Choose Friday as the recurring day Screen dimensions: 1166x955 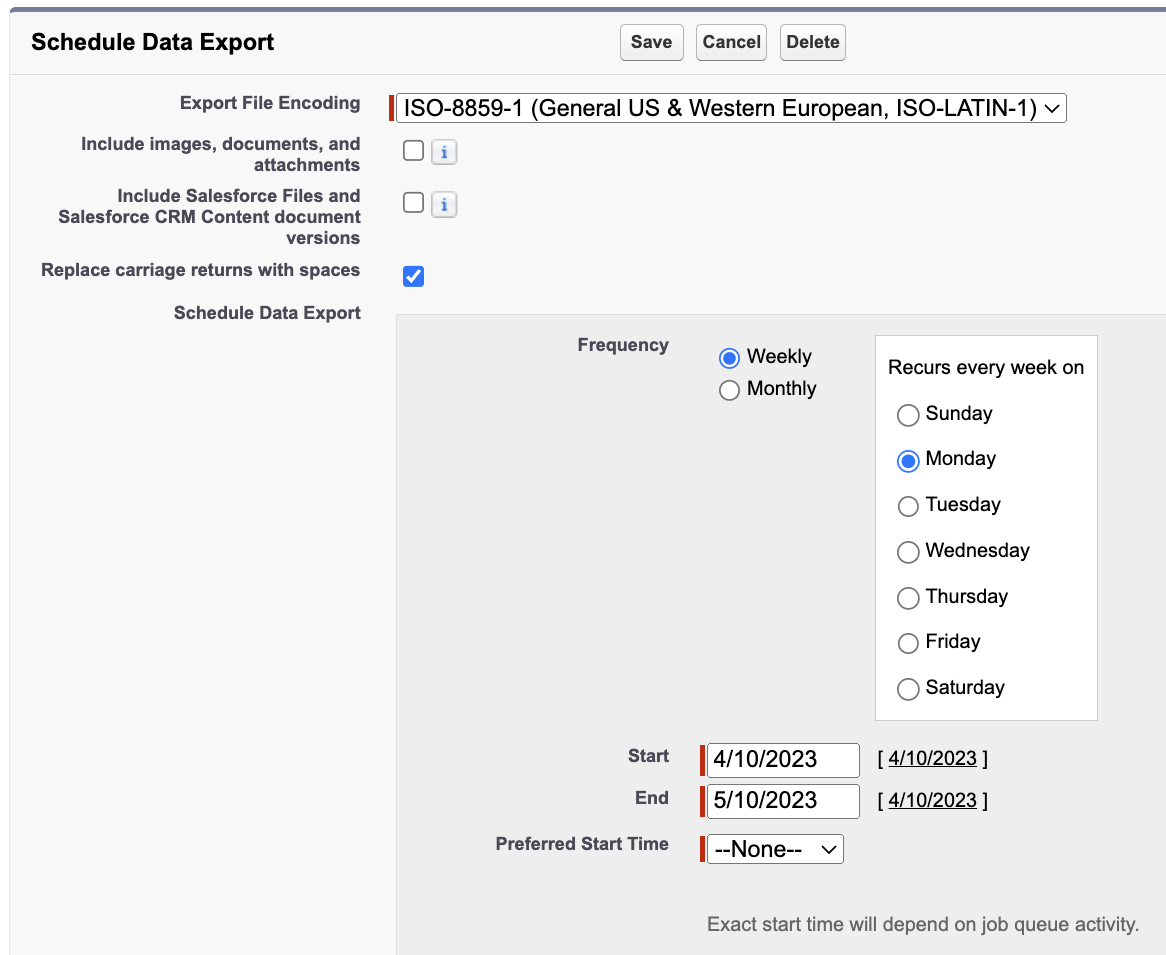pyautogui.click(x=908, y=643)
